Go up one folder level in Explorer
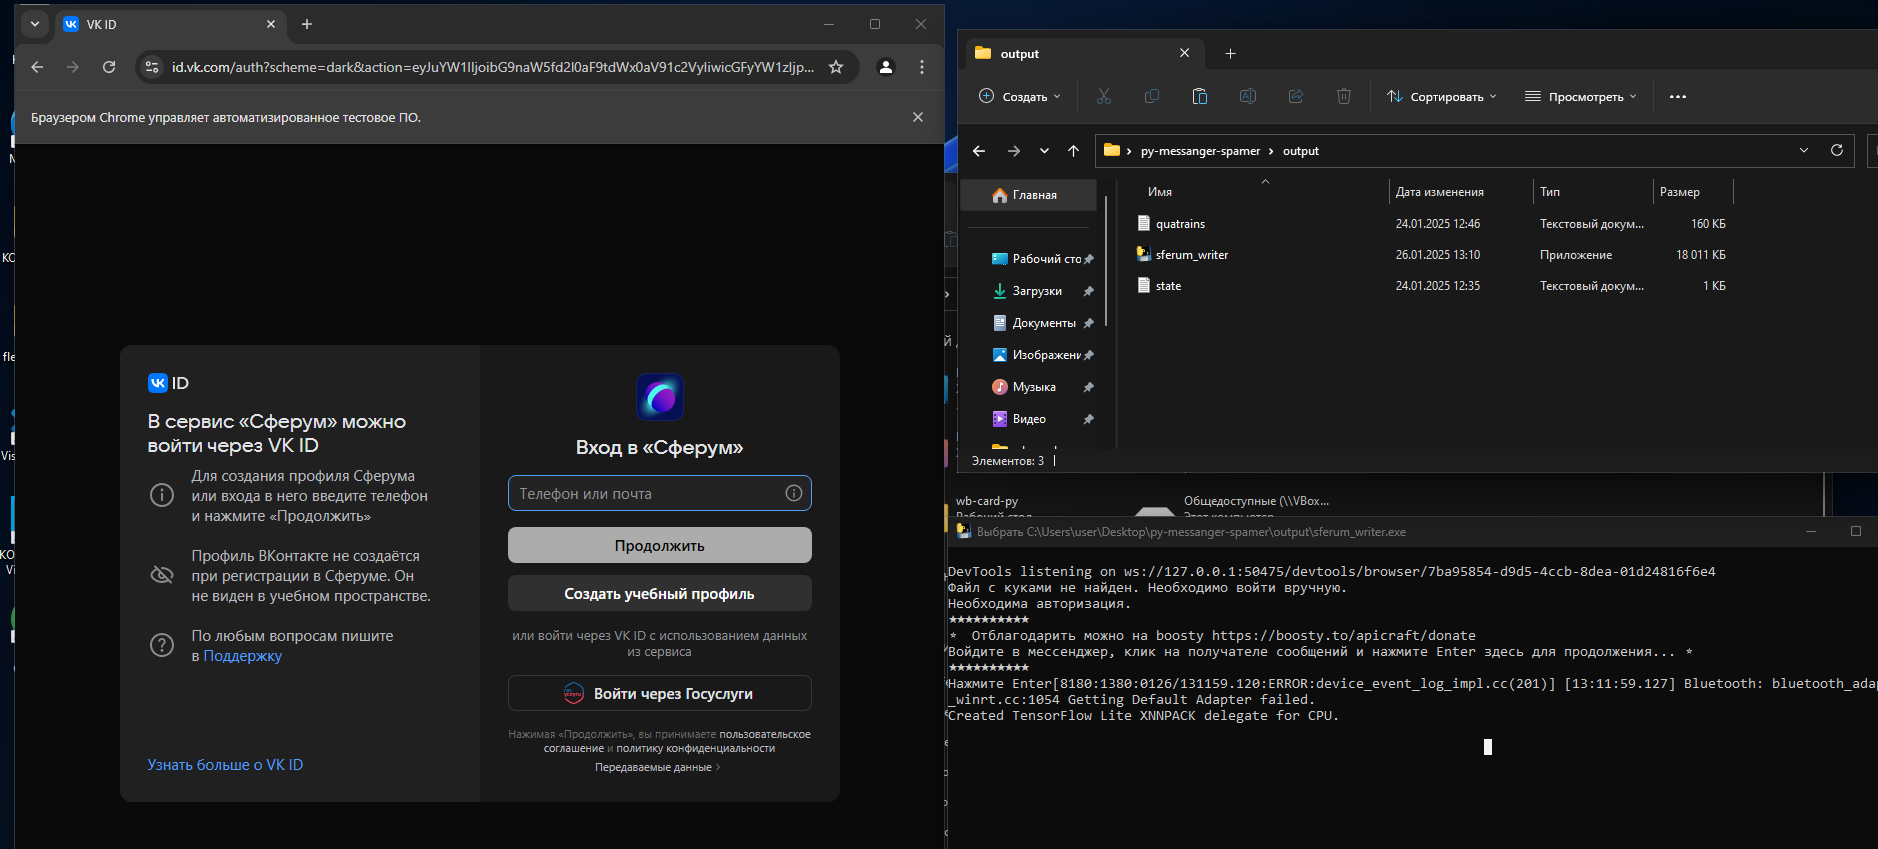The width and height of the screenshot is (1878, 849). pos(1073,151)
